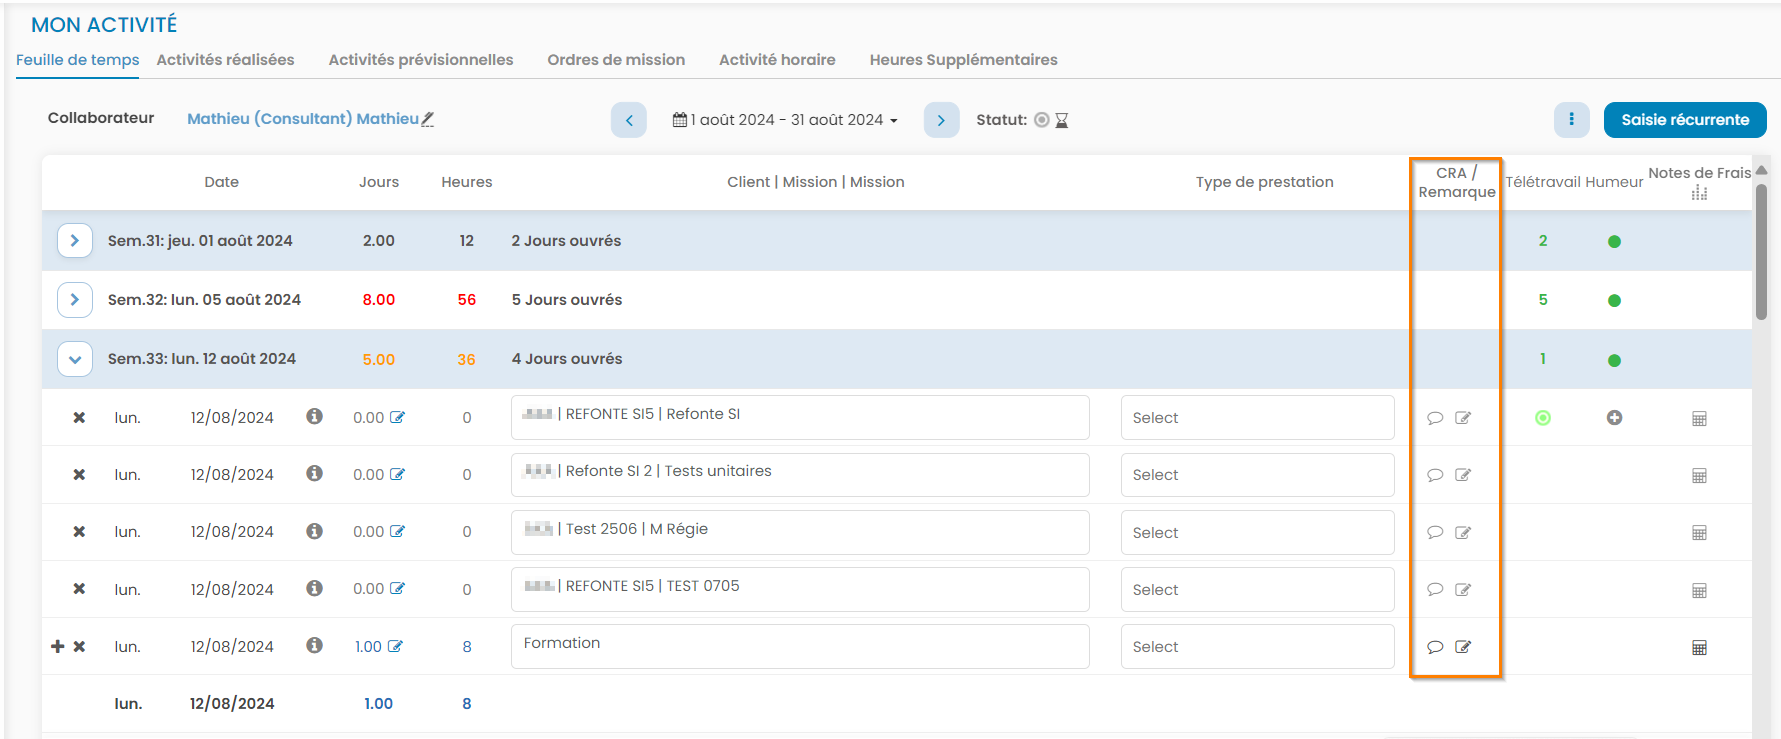The height and width of the screenshot is (739, 1781).
Task: Toggle telework circle on REFONTE SI5 row
Action: [x=1543, y=418]
